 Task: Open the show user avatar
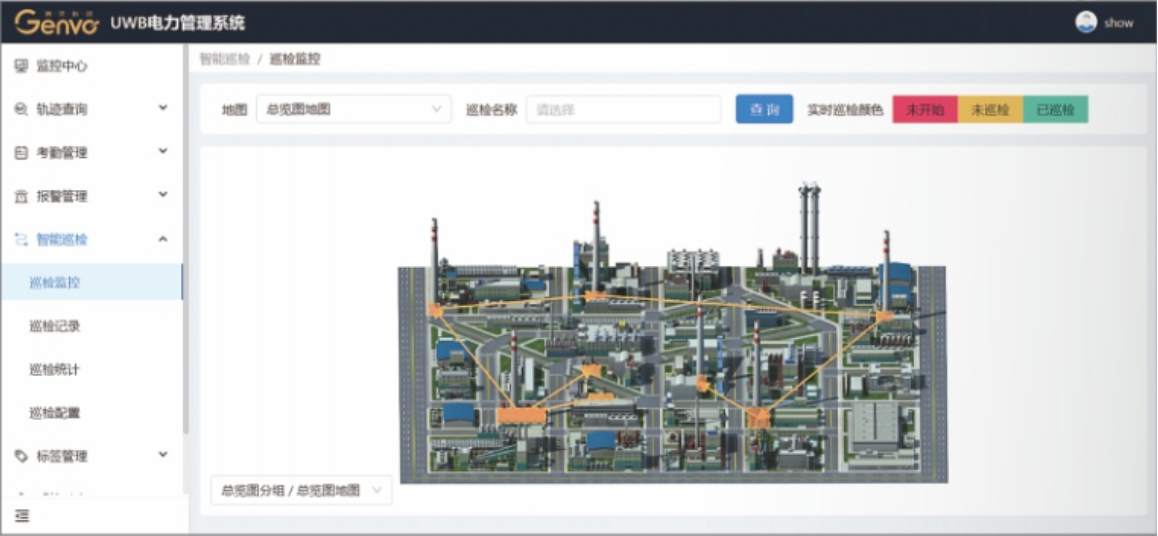(1086, 22)
